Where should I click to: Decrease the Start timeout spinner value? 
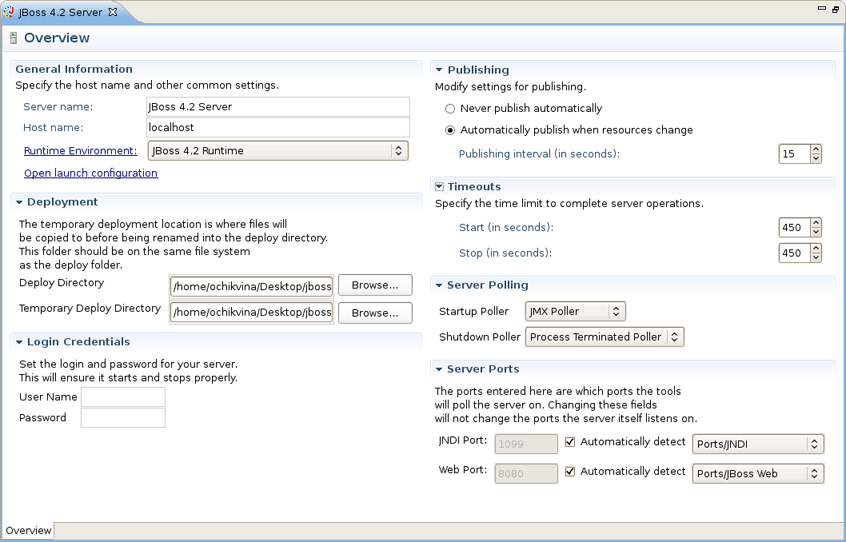click(816, 232)
